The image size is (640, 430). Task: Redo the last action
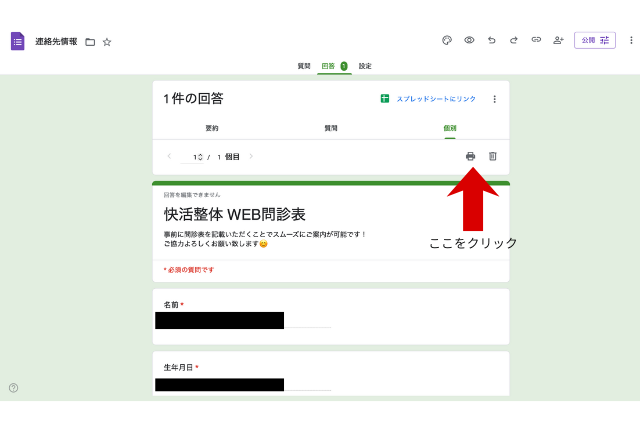pyautogui.click(x=513, y=40)
